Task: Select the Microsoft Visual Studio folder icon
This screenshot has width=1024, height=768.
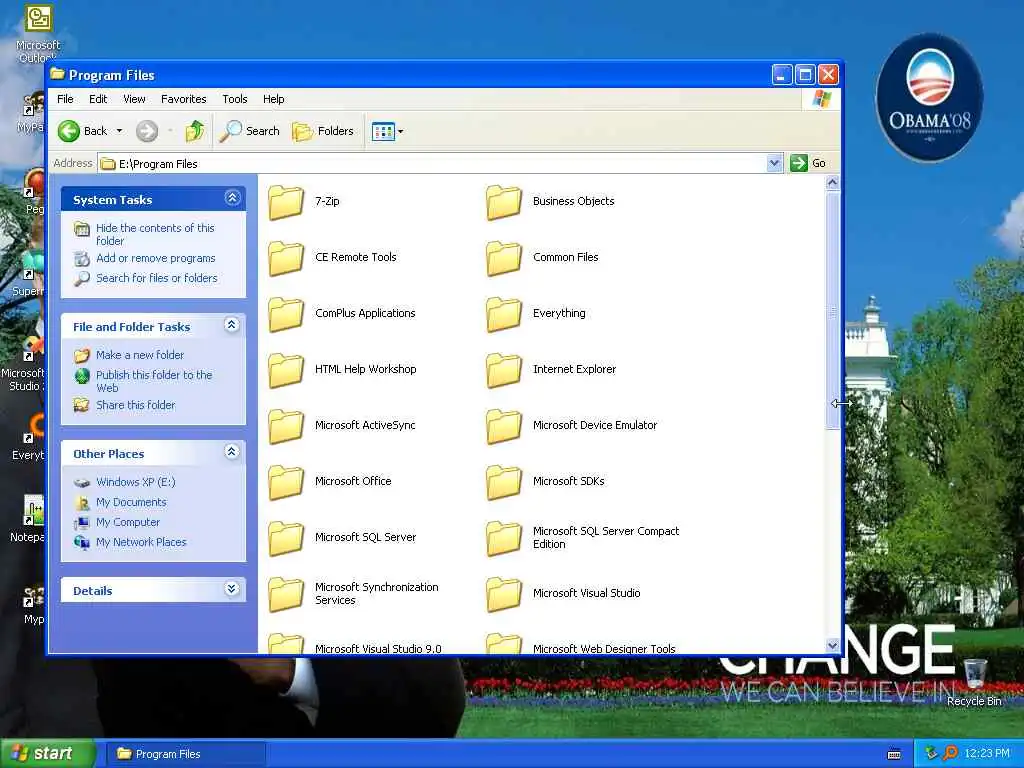Action: click(504, 594)
